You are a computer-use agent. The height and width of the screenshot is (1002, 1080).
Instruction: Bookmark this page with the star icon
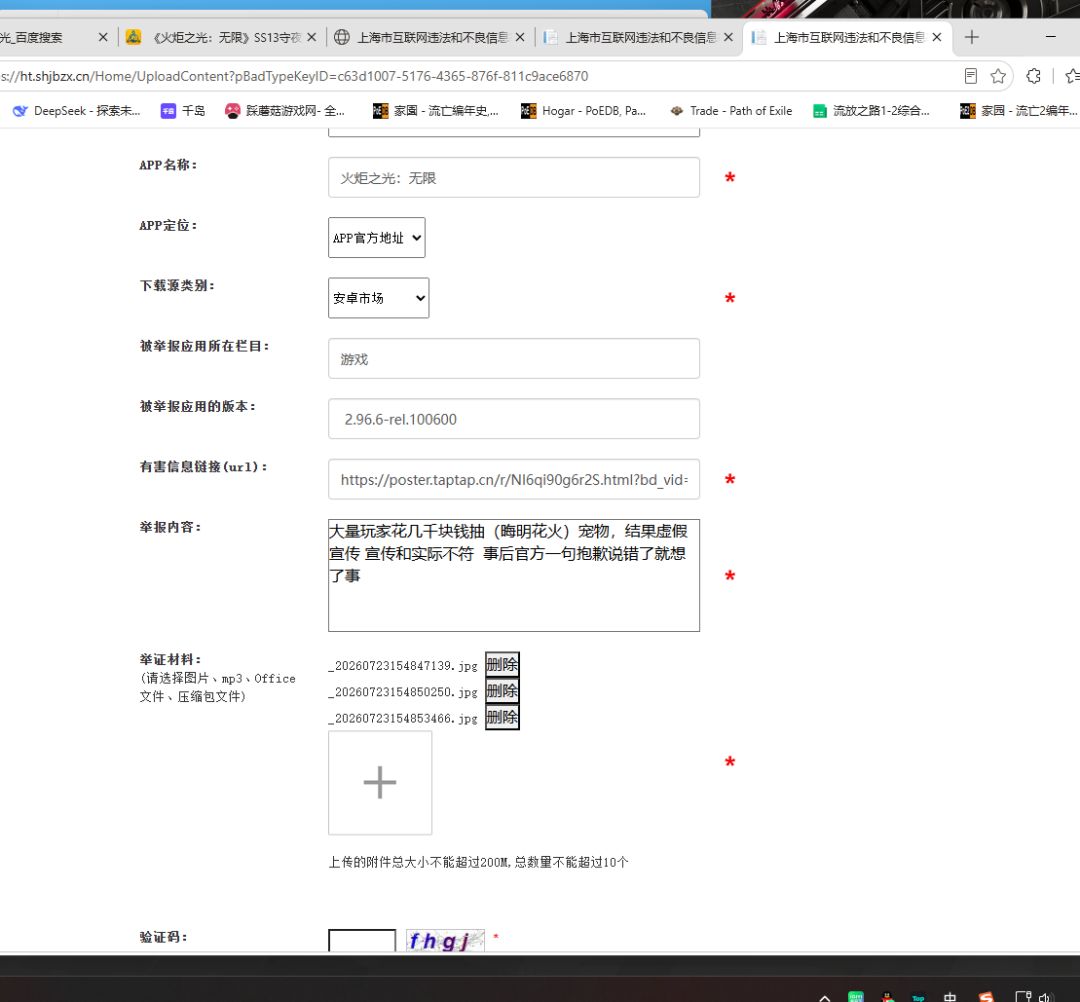pyautogui.click(x=998, y=76)
